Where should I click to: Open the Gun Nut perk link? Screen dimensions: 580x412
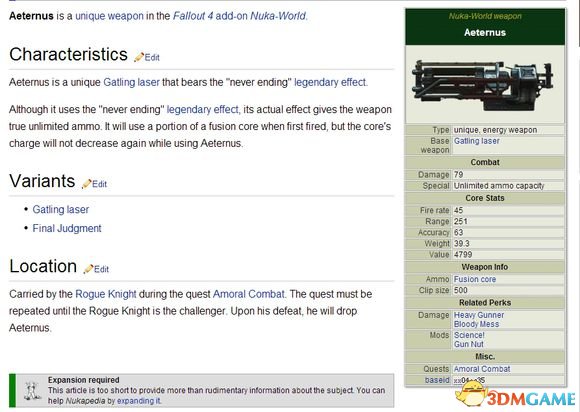469,344
